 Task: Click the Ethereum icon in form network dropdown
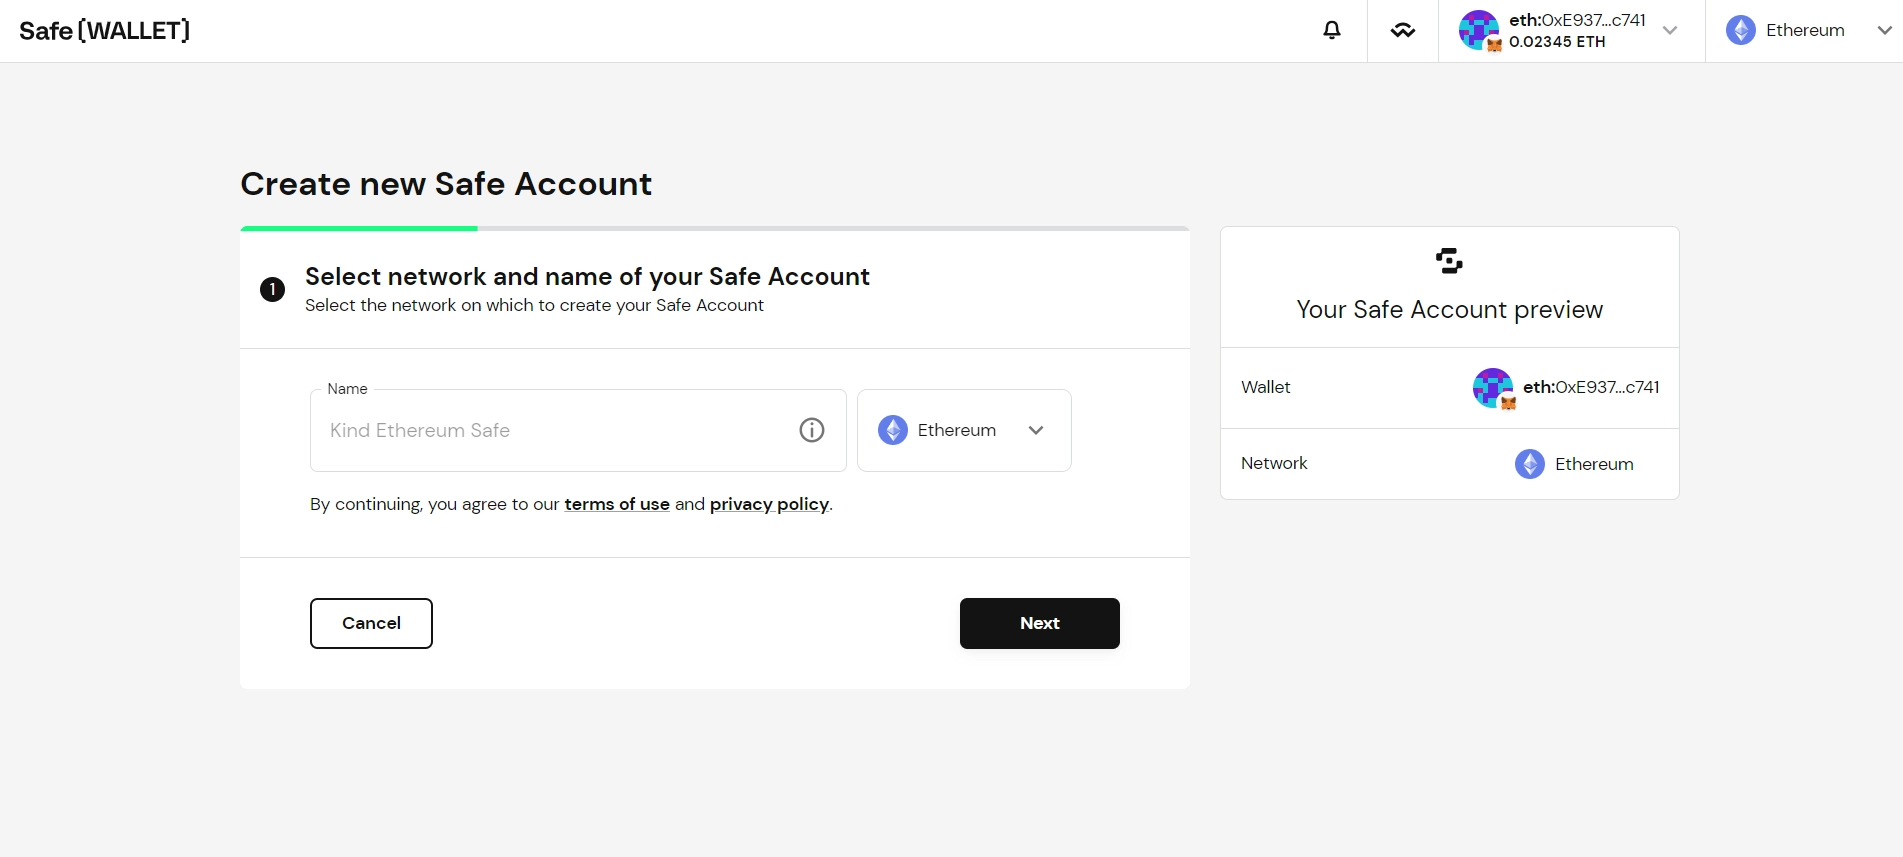pos(893,430)
